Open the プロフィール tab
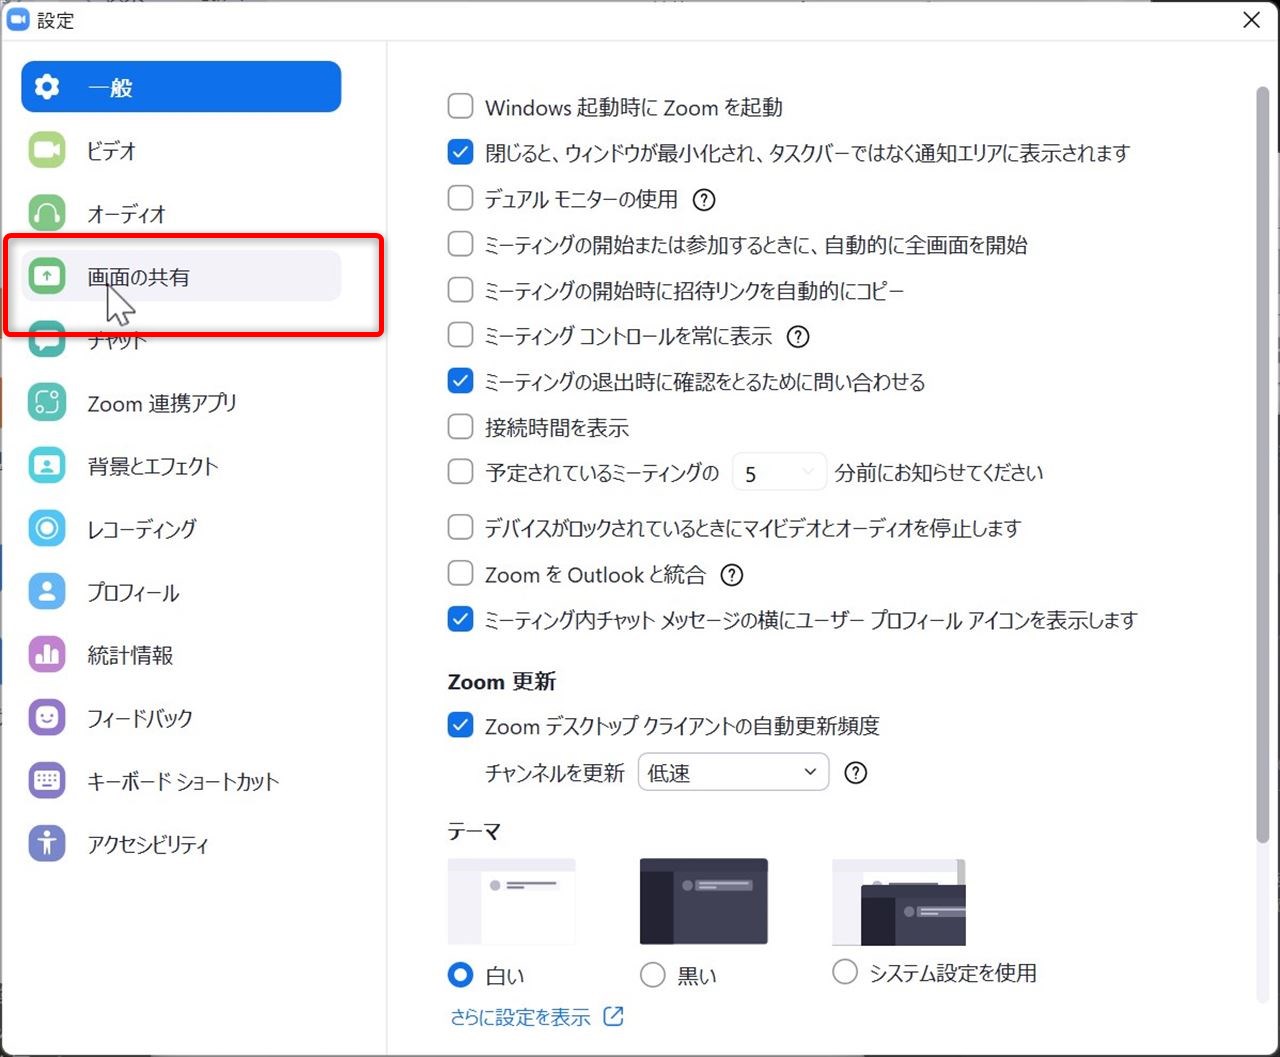Viewport: 1280px width, 1057px height. click(x=181, y=591)
